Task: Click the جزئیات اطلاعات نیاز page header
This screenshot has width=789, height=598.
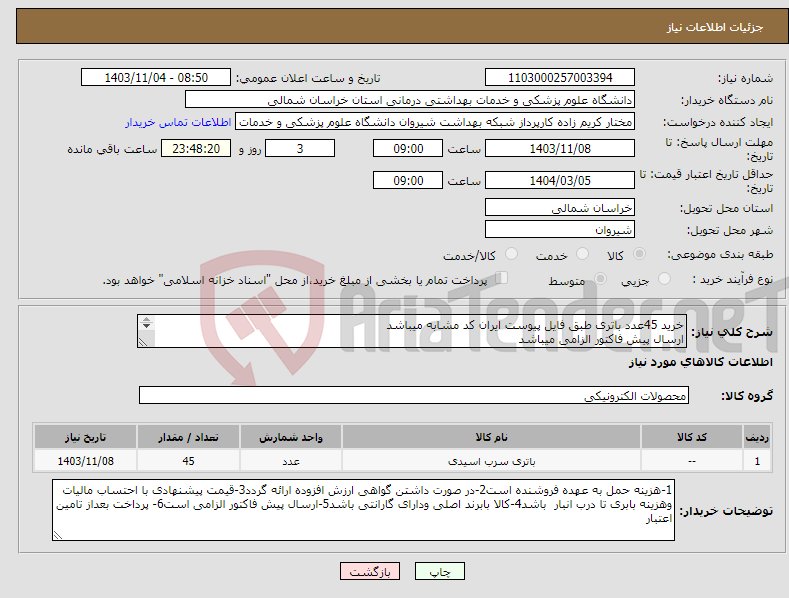Action: point(715,27)
